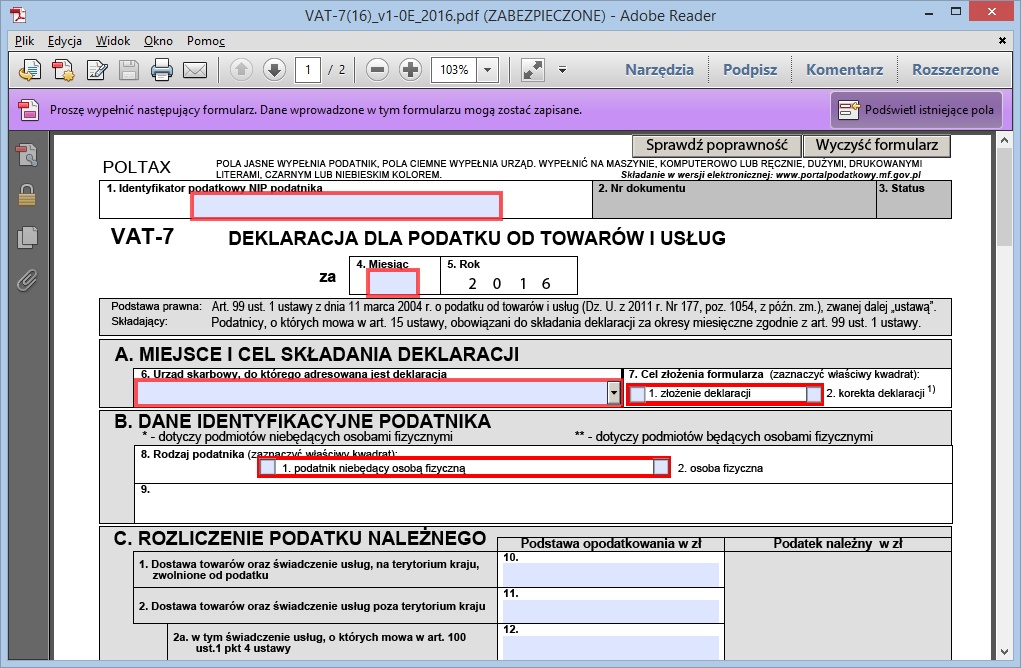This screenshot has width=1021, height=668.
Task: Minimize the Adobe Reader window
Action: click(x=929, y=12)
